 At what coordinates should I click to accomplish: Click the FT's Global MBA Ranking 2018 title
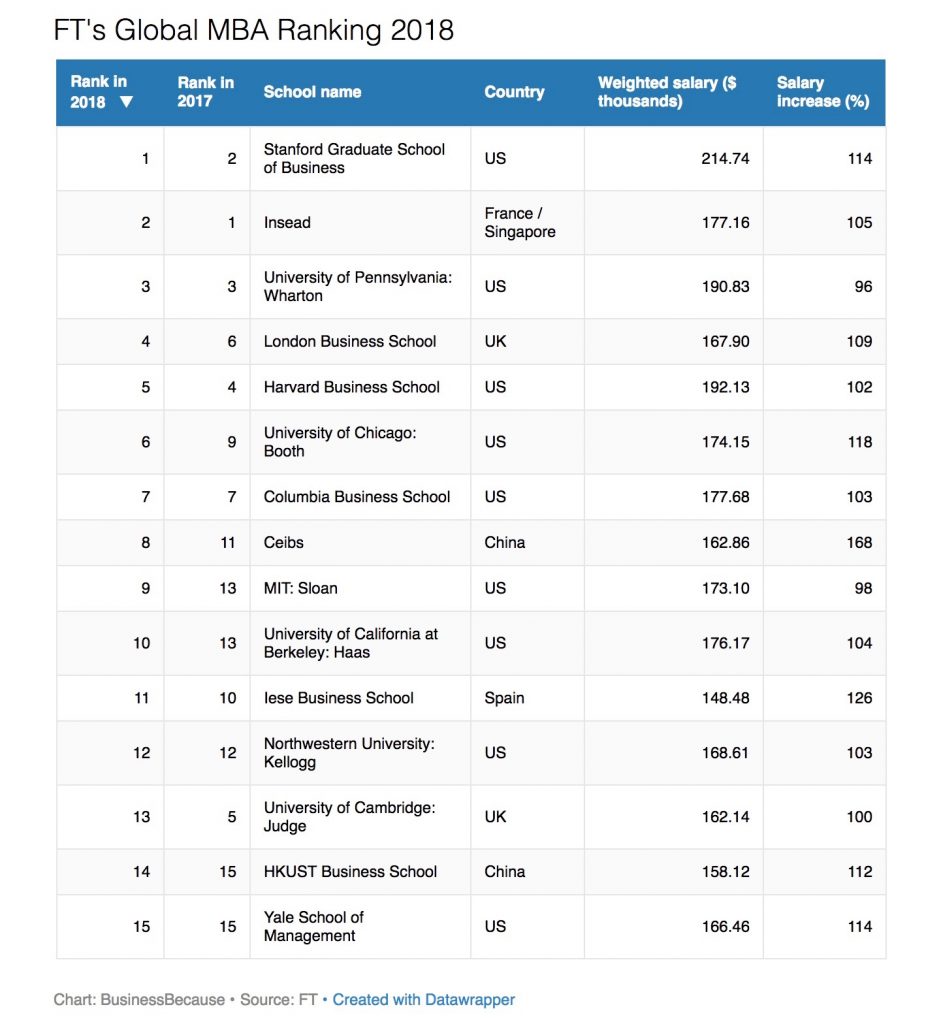pos(254,30)
